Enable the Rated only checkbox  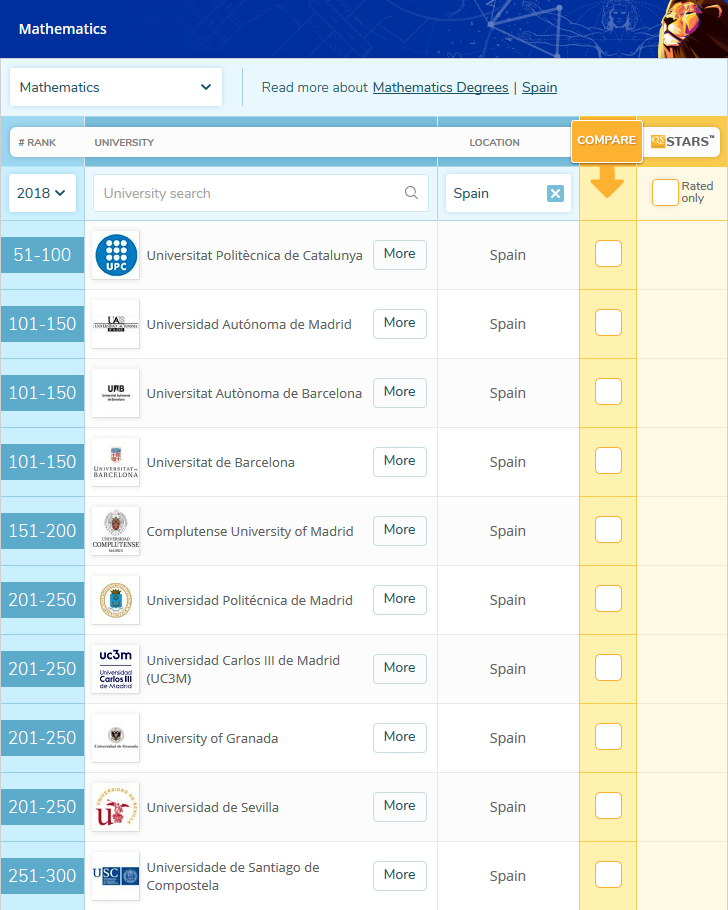click(x=665, y=193)
